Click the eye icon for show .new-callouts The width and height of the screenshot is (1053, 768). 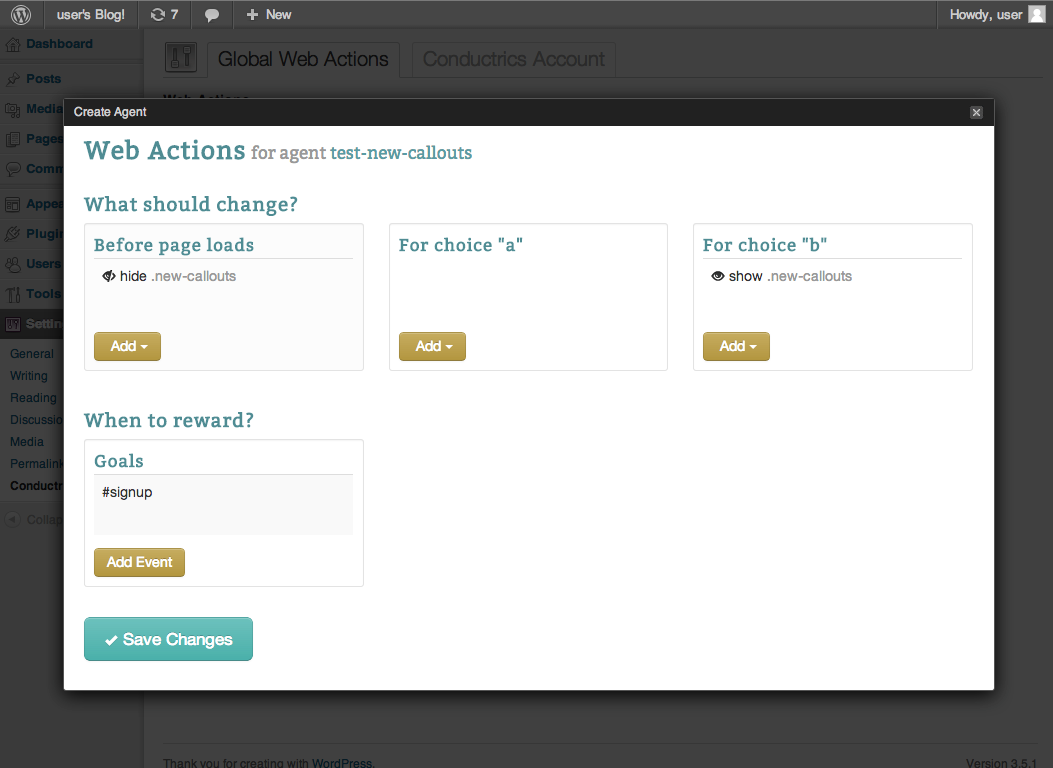(x=717, y=276)
